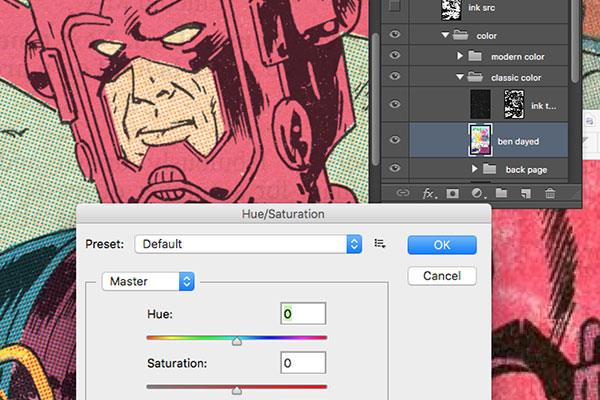Click the 'ink t...' layer name
This screenshot has width=600, height=400.
pos(543,106)
